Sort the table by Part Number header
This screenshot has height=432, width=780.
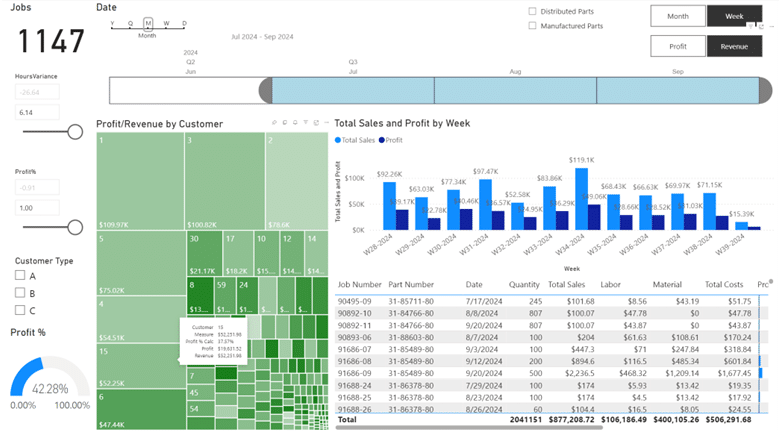pyautogui.click(x=411, y=285)
